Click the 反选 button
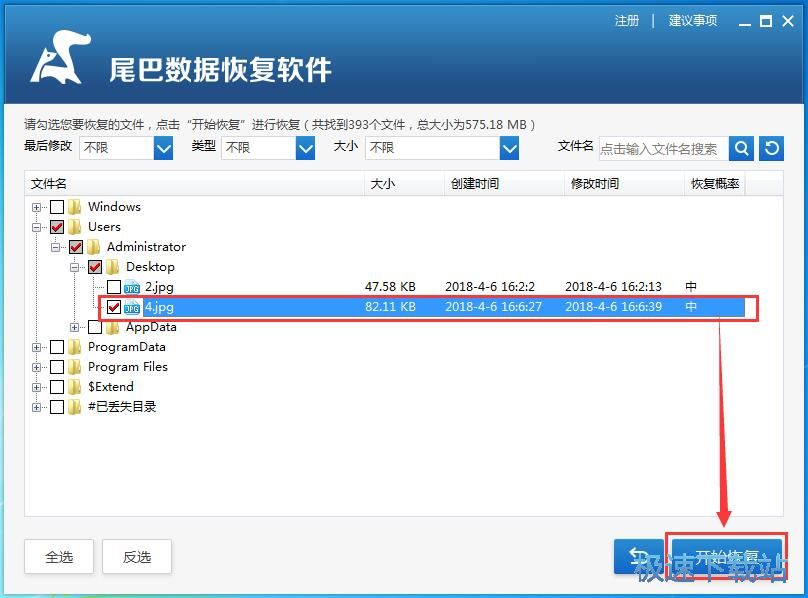Viewport: 808px width, 598px height. pyautogui.click(x=137, y=557)
